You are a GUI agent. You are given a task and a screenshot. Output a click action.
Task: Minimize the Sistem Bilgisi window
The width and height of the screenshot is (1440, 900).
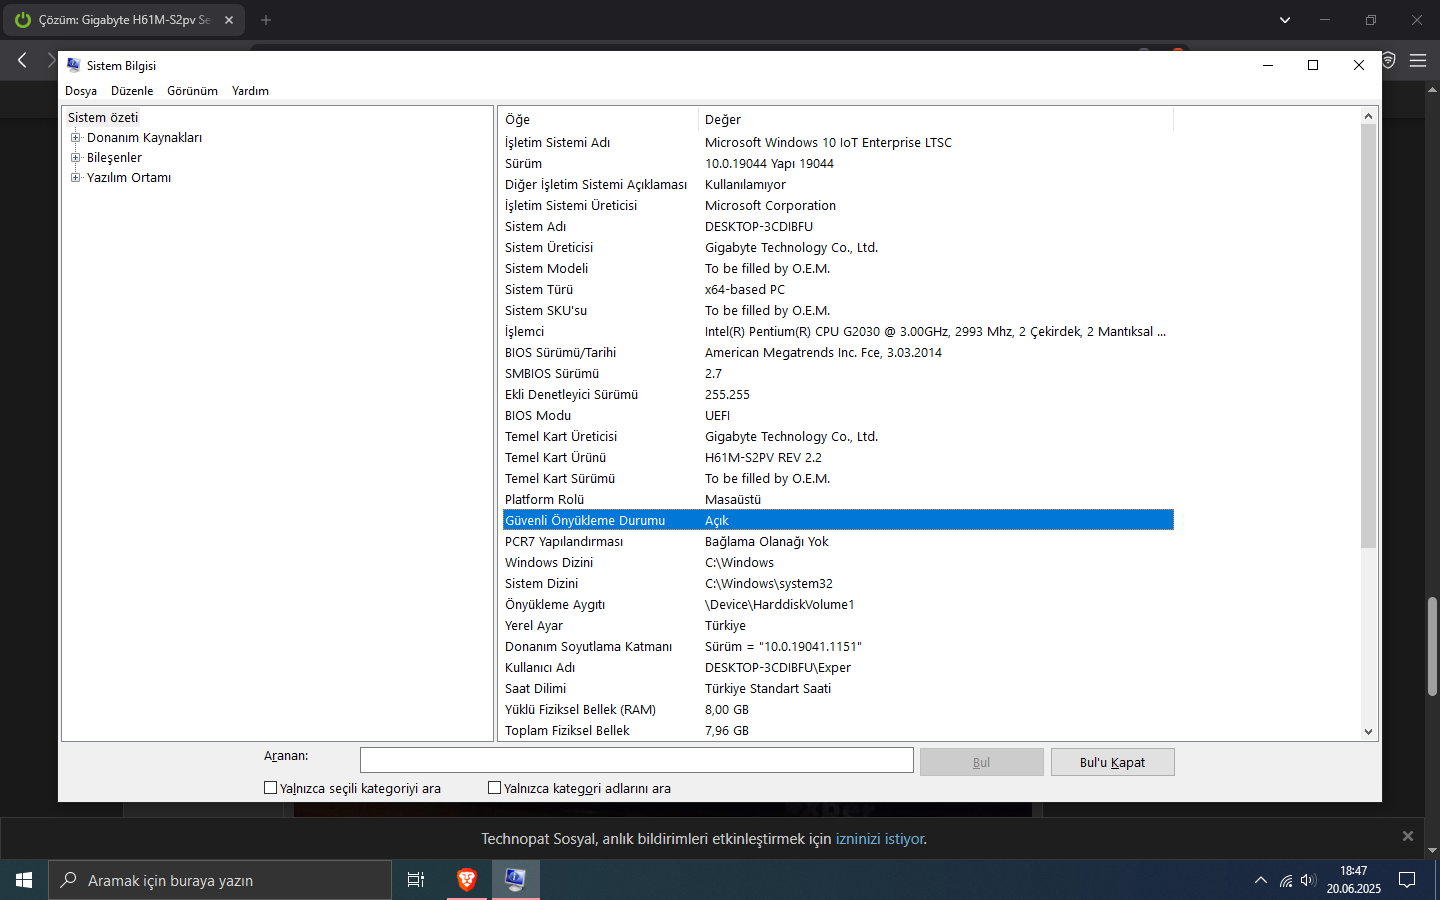coord(1268,65)
